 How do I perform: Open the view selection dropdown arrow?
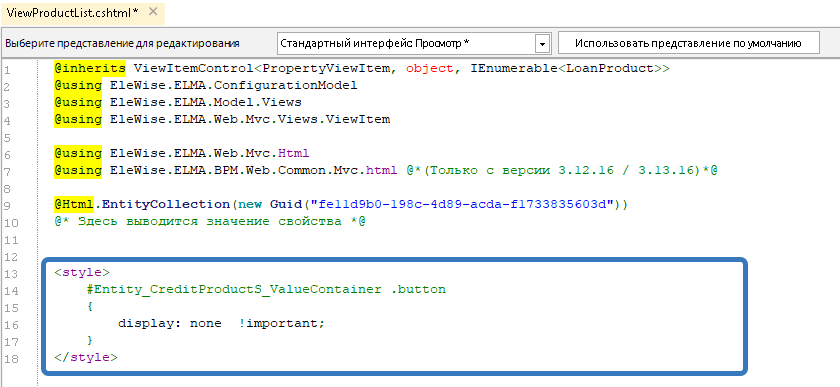[x=543, y=43]
